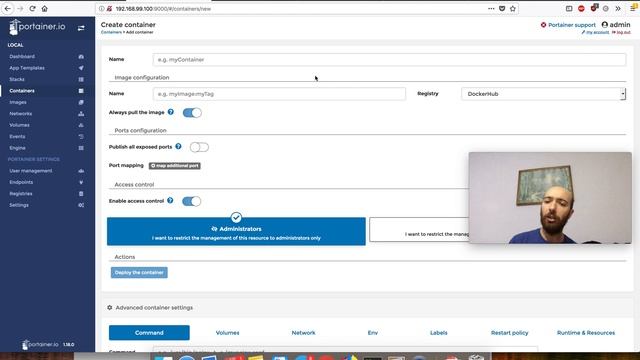Select Containers in the sidebar
The width and height of the screenshot is (640, 360).
(22, 91)
